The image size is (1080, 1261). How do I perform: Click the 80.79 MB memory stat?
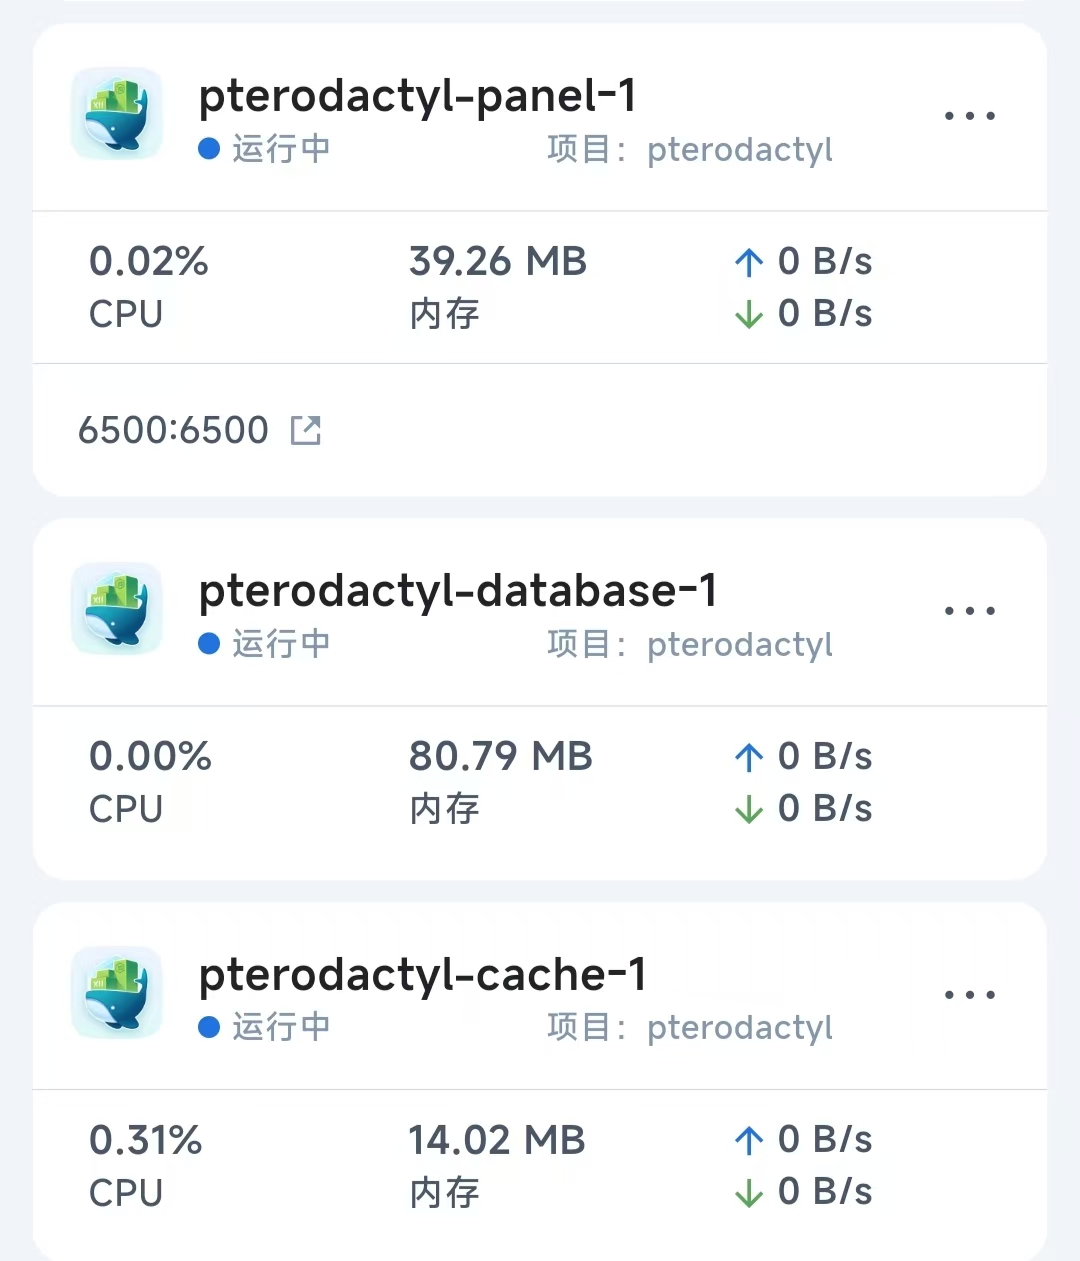click(500, 757)
